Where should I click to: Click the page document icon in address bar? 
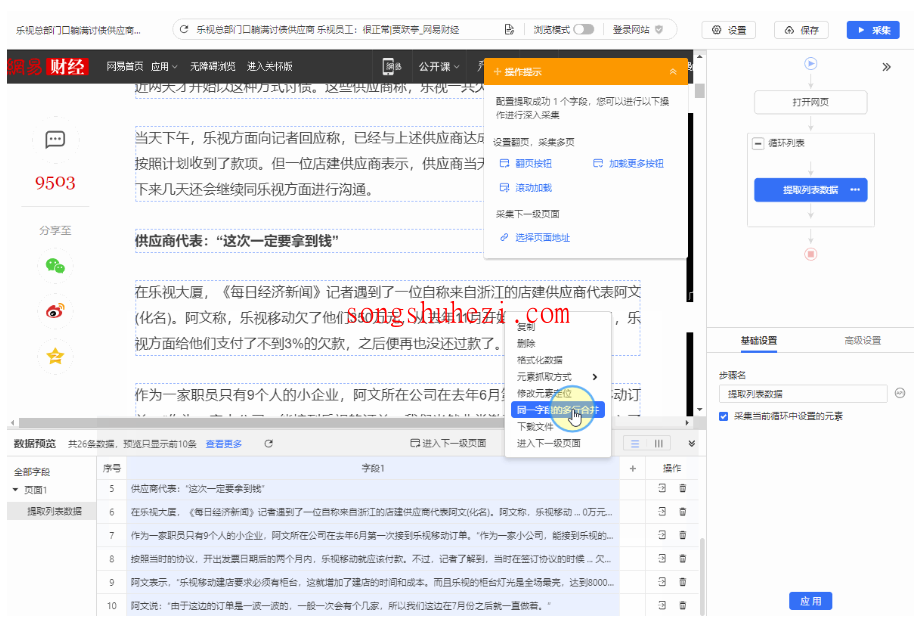[x=509, y=29]
